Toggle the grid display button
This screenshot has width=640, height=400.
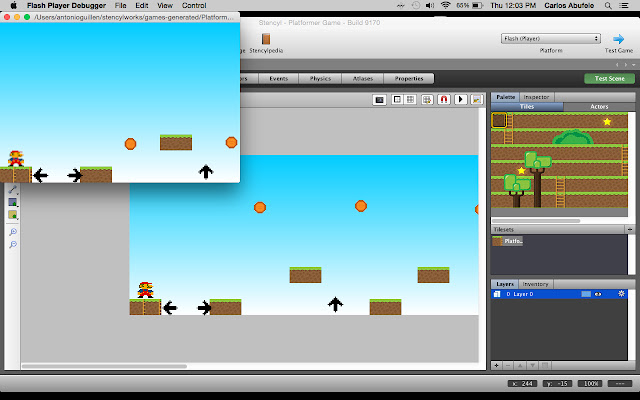pos(410,100)
